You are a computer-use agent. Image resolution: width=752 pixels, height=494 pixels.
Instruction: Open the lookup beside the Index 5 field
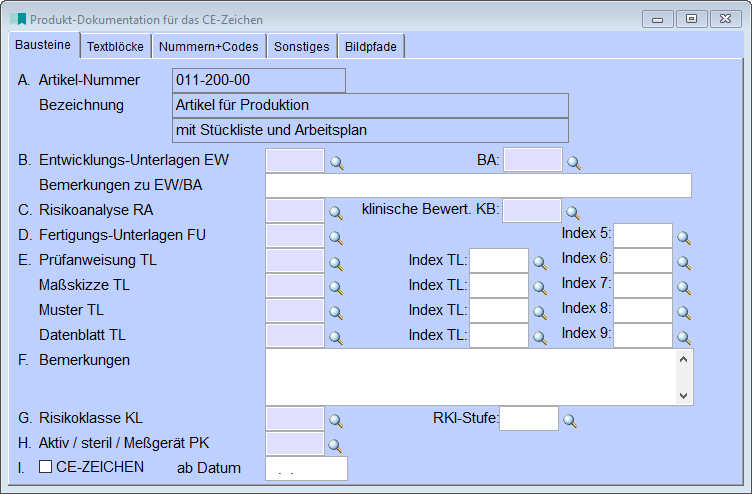point(684,238)
